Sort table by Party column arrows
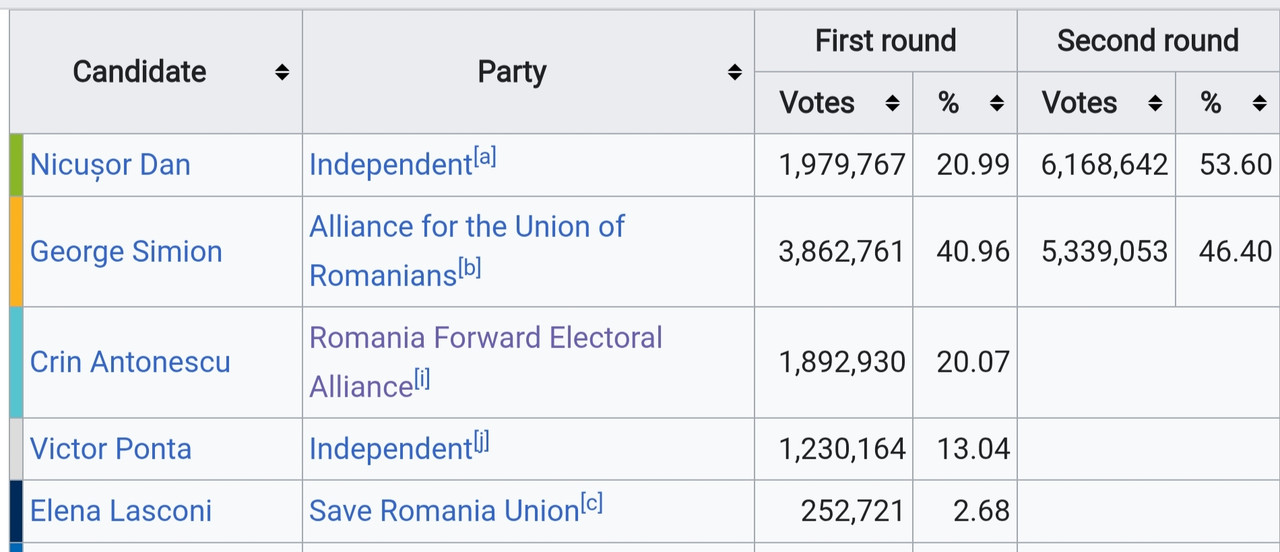1280x552 pixels. pos(734,72)
